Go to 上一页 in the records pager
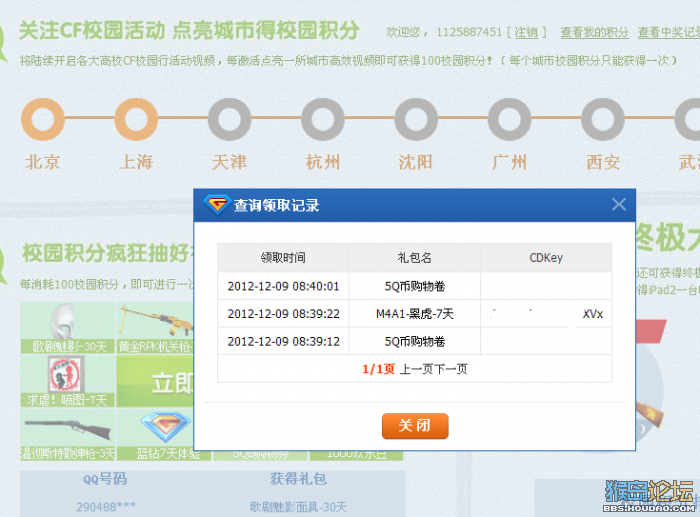 [x=416, y=369]
